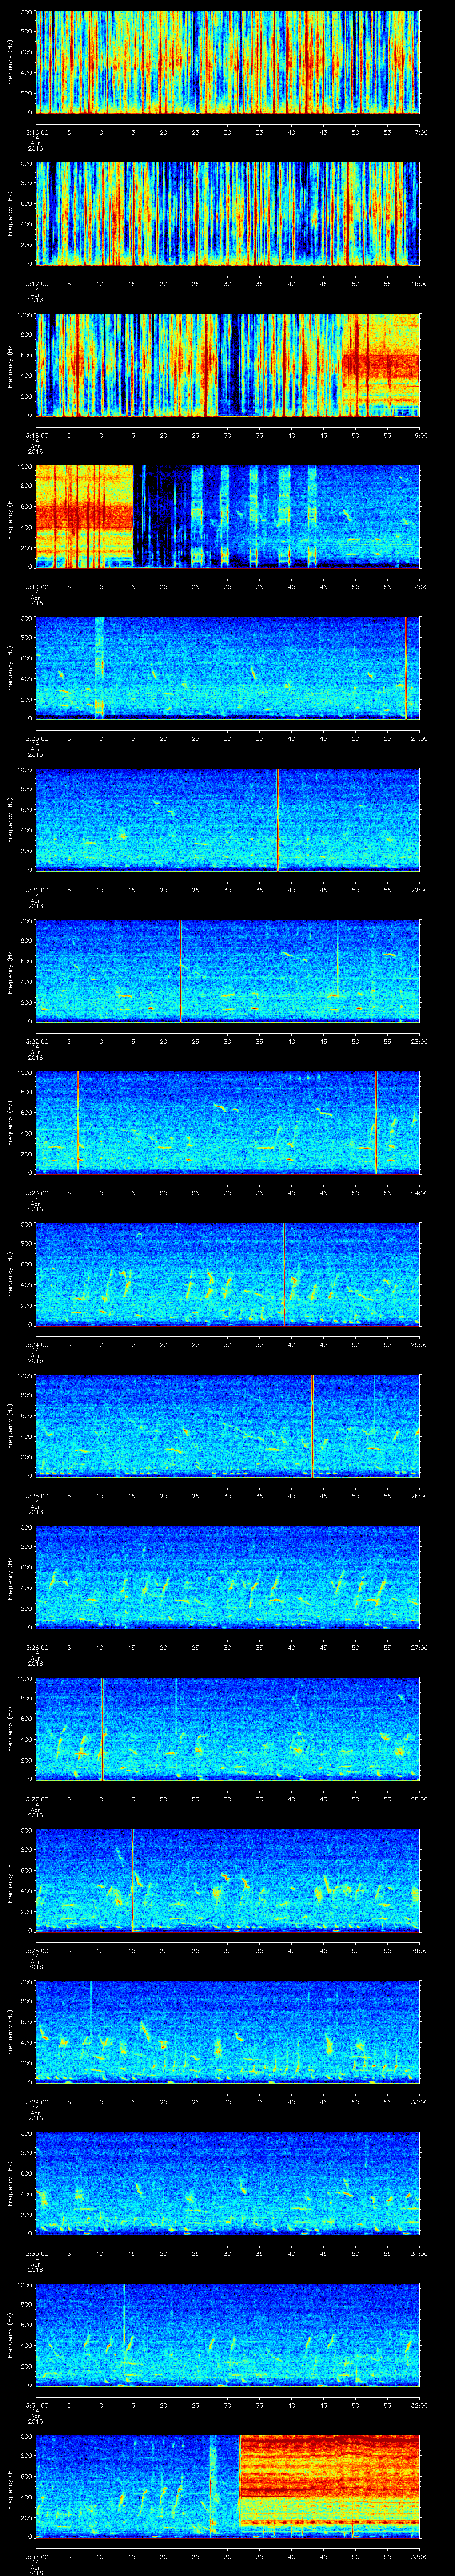Click the '28:00' end time label
This screenshot has height=2576, width=455.
(420, 1799)
